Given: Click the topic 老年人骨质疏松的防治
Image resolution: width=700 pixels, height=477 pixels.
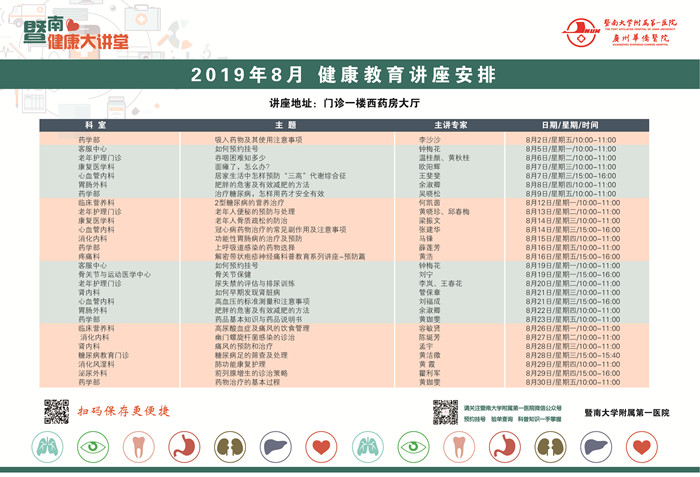Looking at the screenshot, I should (251, 221).
